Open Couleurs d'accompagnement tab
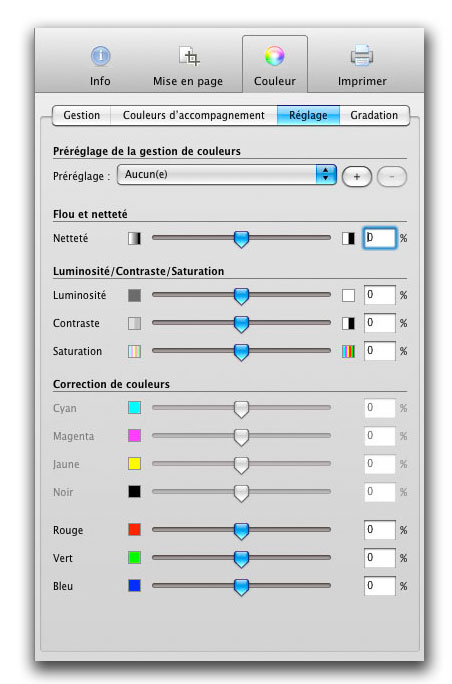 coord(194,115)
